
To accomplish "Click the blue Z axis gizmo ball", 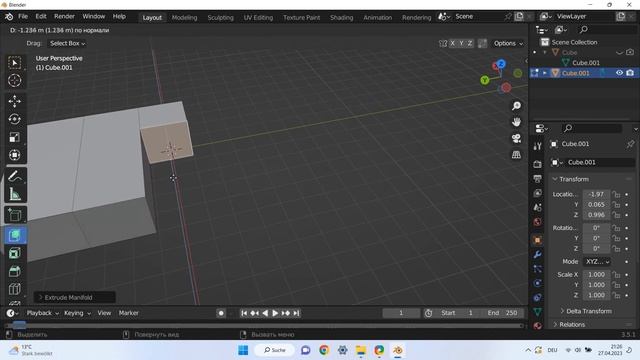I will tap(501, 64).
